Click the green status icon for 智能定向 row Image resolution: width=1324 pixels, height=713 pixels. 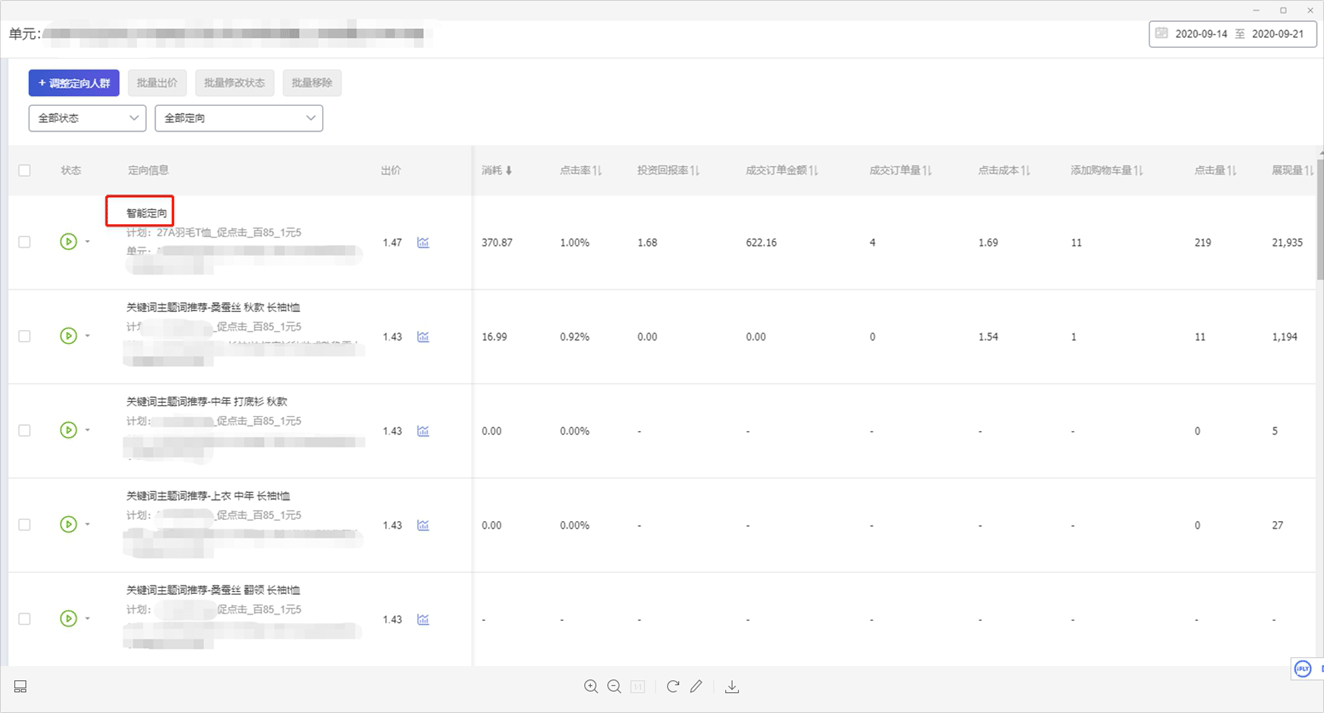pos(68,242)
